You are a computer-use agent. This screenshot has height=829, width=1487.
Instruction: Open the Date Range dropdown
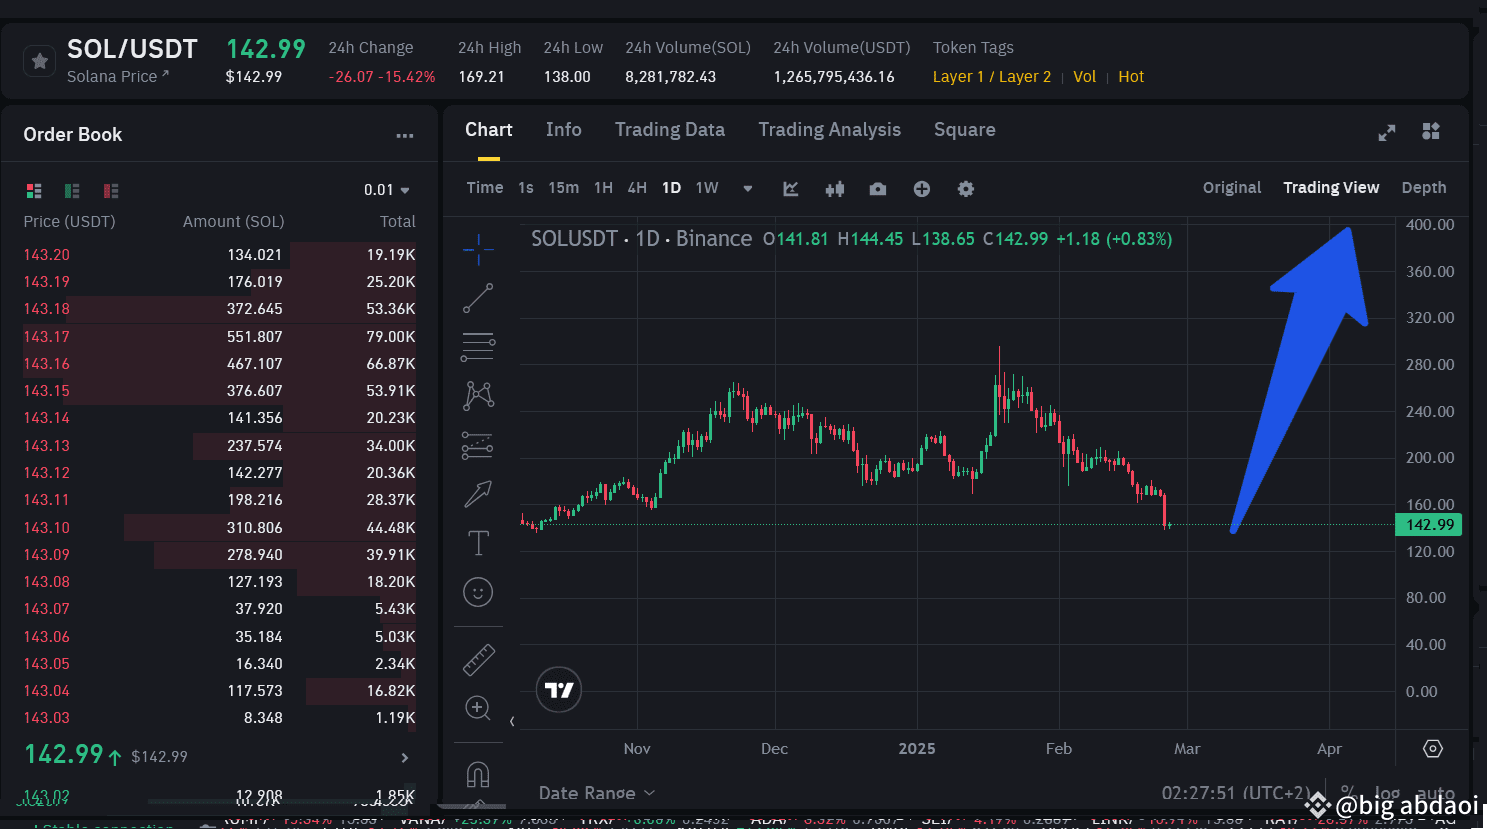pos(596,793)
